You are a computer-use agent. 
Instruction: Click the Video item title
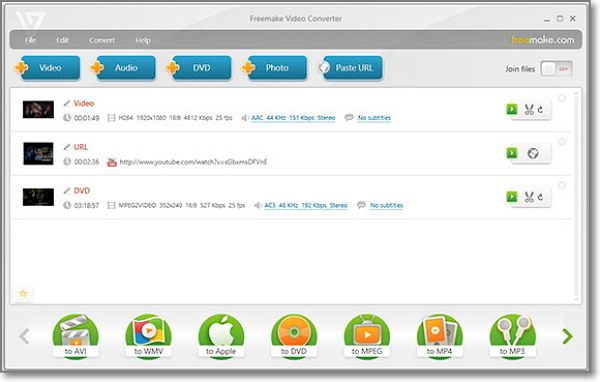click(x=83, y=103)
